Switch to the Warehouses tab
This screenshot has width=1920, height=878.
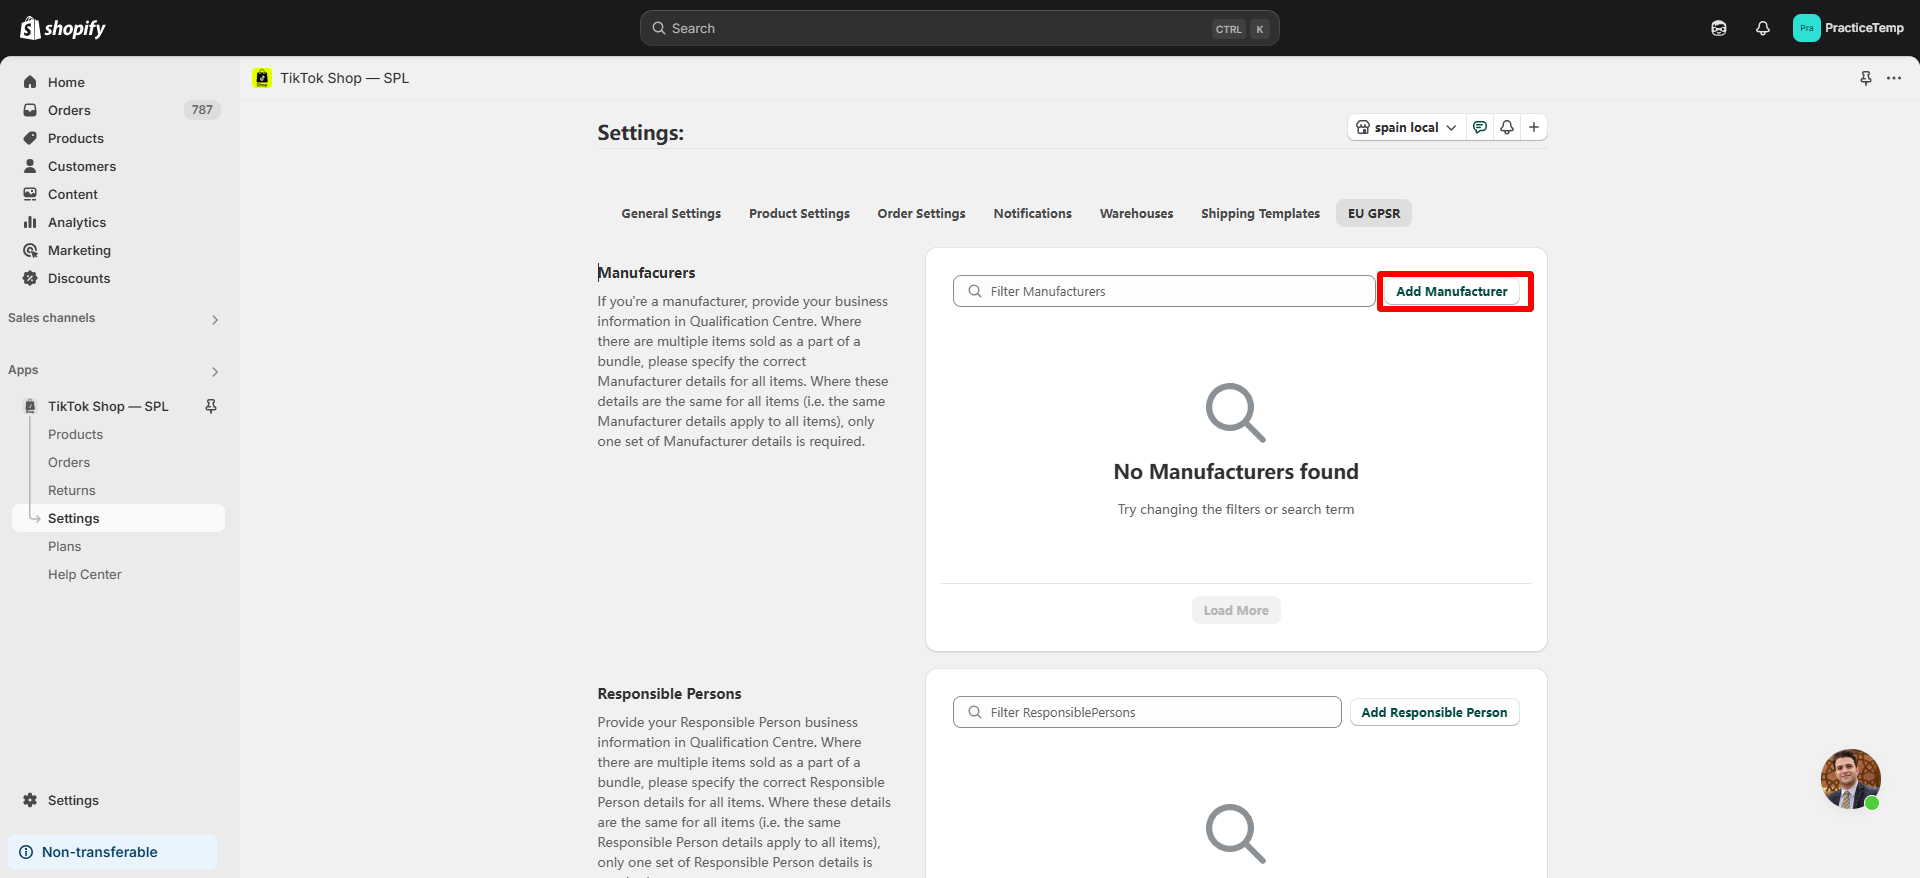coord(1136,213)
